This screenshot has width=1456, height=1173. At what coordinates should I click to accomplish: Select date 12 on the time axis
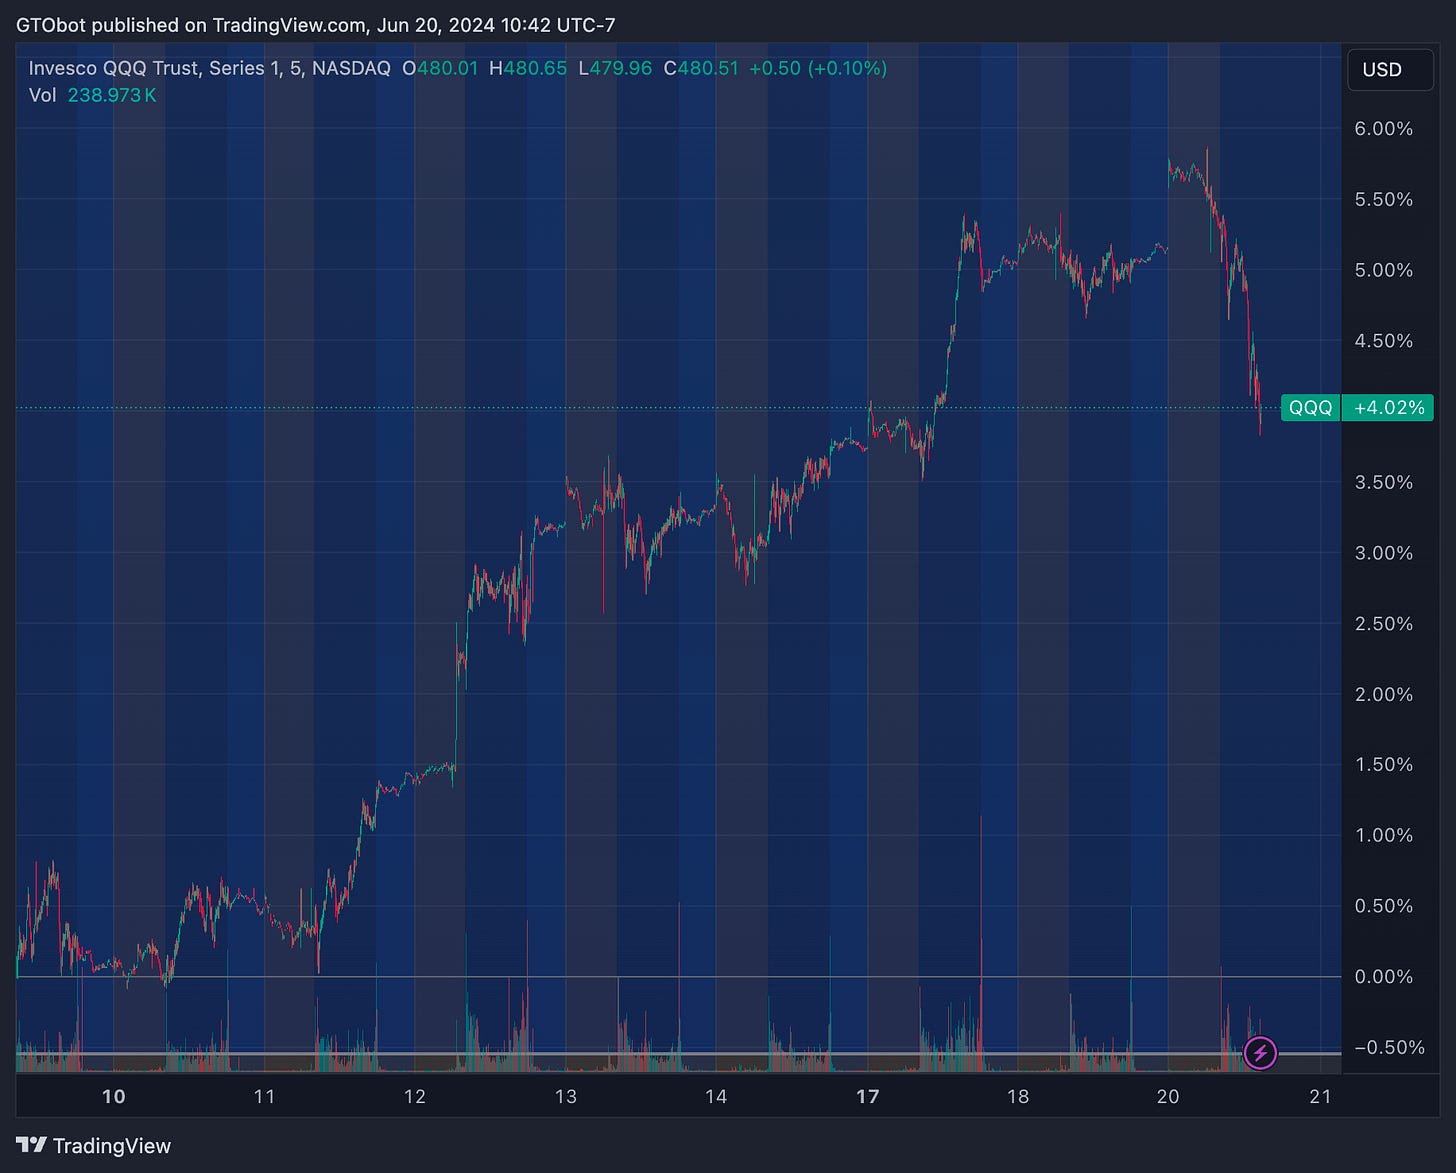click(x=414, y=1097)
